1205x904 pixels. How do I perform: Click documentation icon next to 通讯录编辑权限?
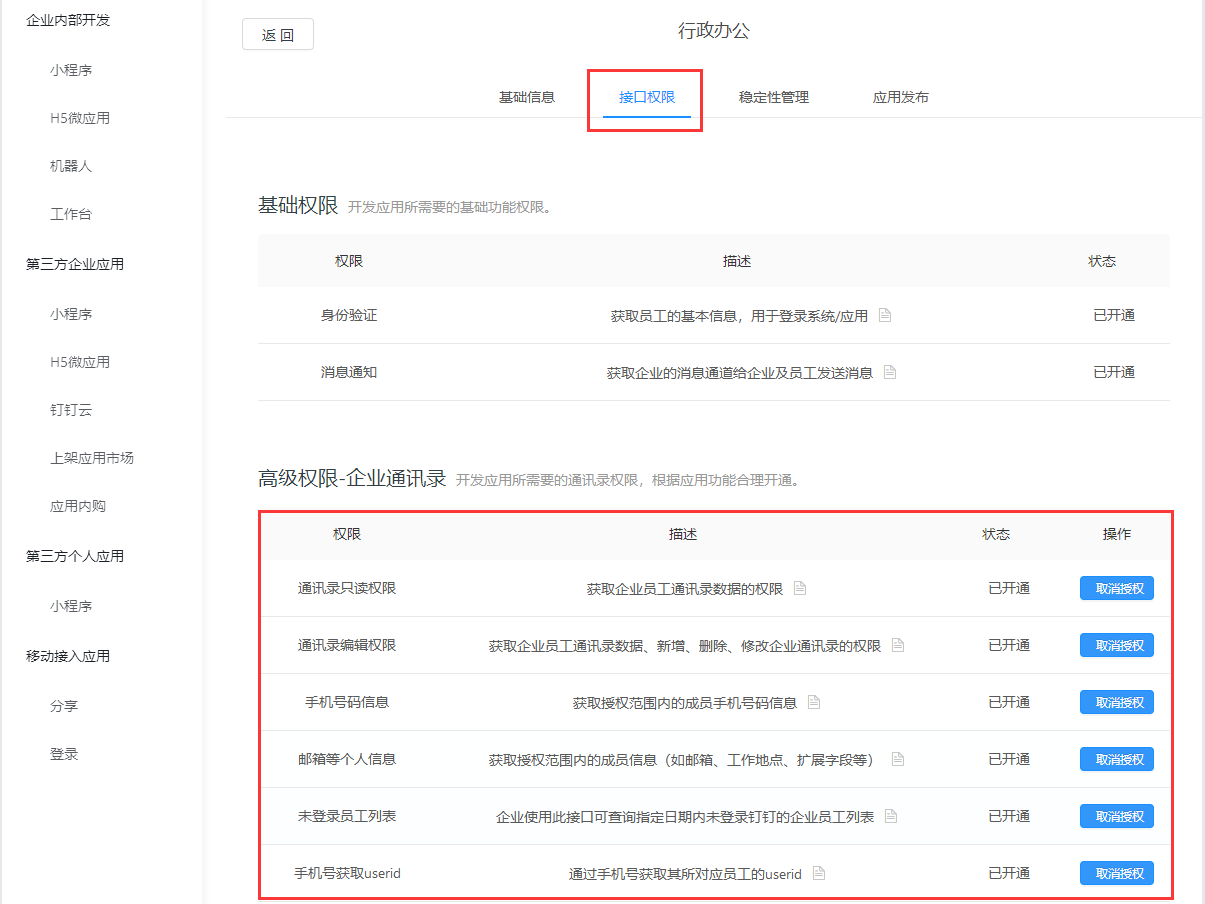click(x=897, y=645)
